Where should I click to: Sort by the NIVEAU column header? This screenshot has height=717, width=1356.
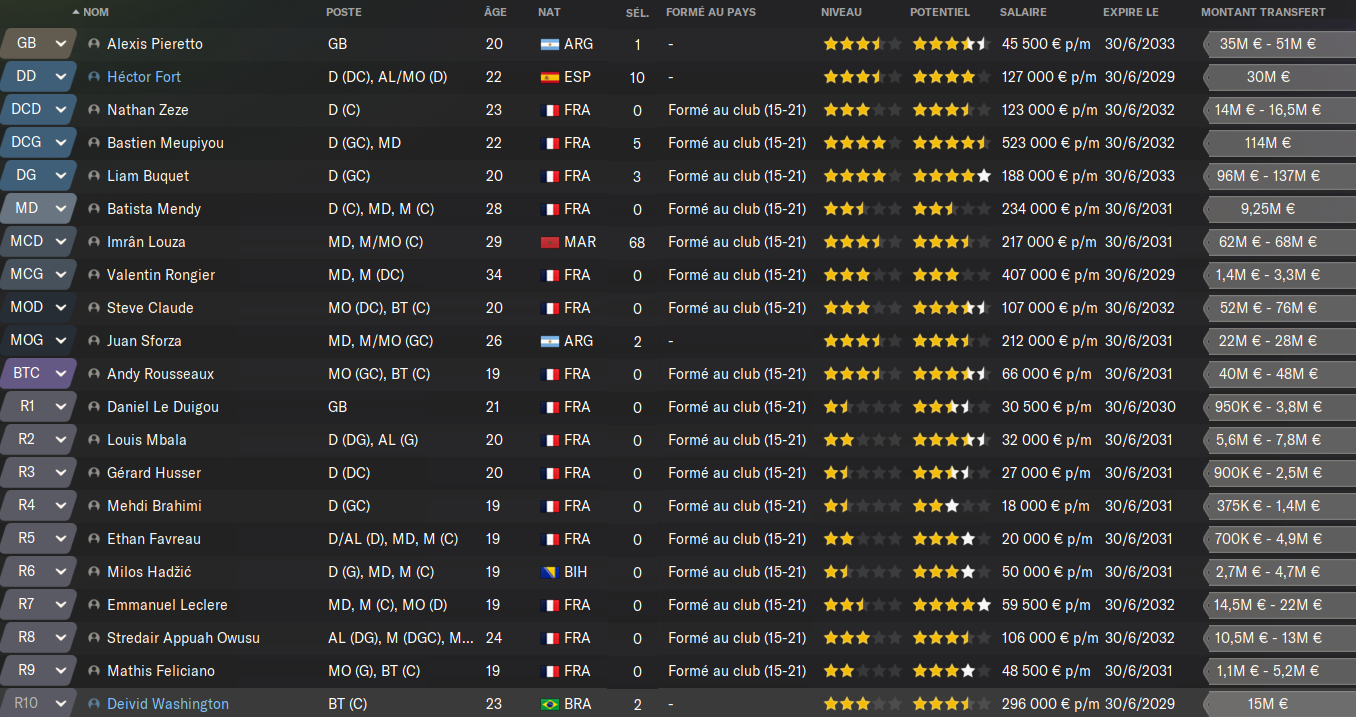click(x=841, y=12)
